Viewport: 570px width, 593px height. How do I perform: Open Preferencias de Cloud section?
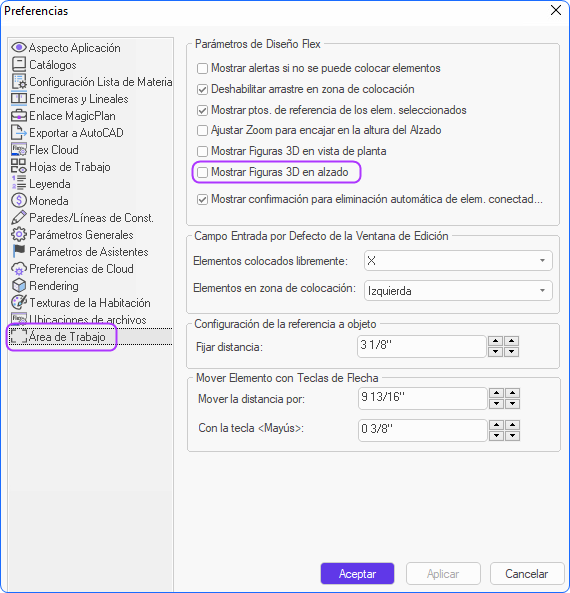81,269
